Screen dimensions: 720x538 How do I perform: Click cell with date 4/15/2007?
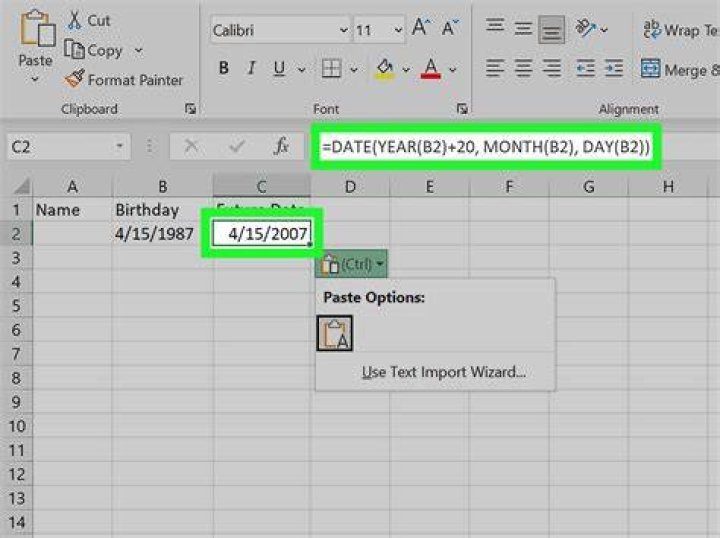262,233
